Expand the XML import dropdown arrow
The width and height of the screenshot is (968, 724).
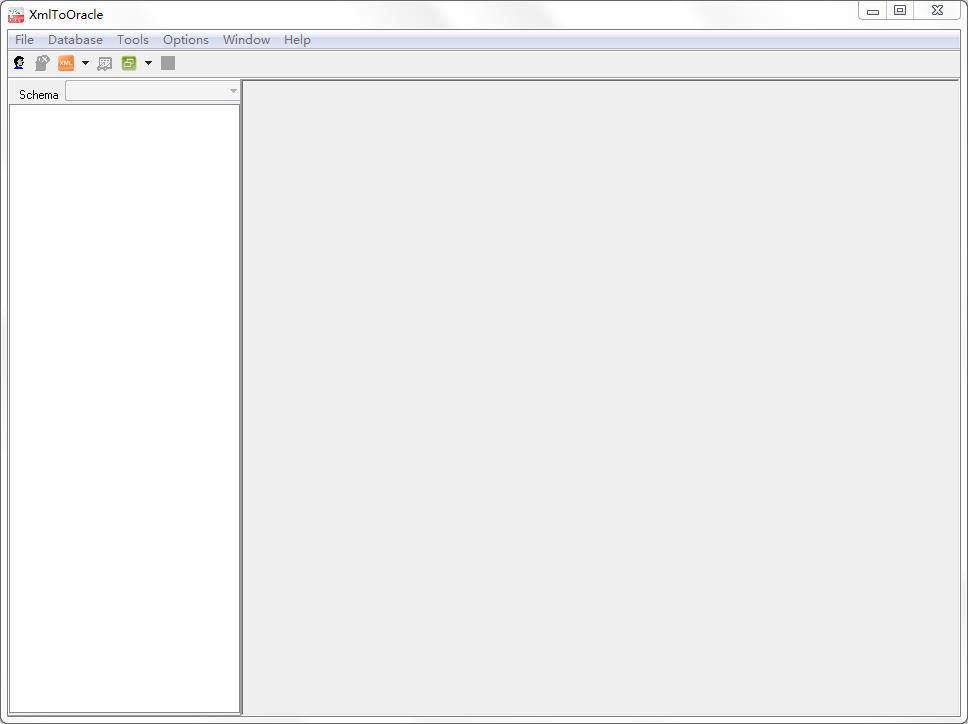pos(85,63)
